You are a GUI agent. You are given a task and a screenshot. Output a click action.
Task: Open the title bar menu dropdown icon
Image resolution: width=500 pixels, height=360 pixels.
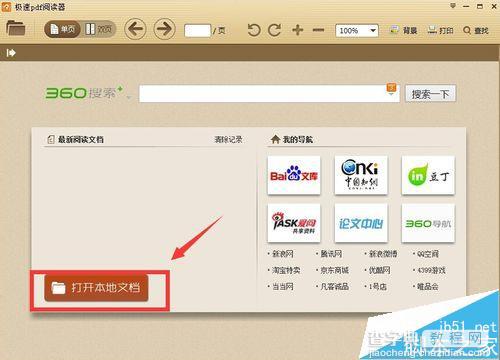click(453, 6)
